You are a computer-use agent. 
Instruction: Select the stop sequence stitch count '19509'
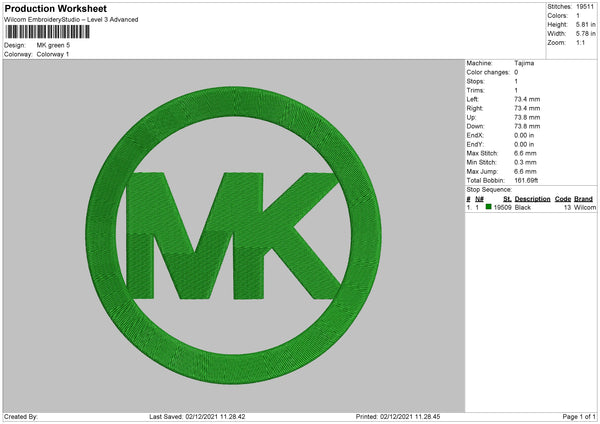point(502,207)
